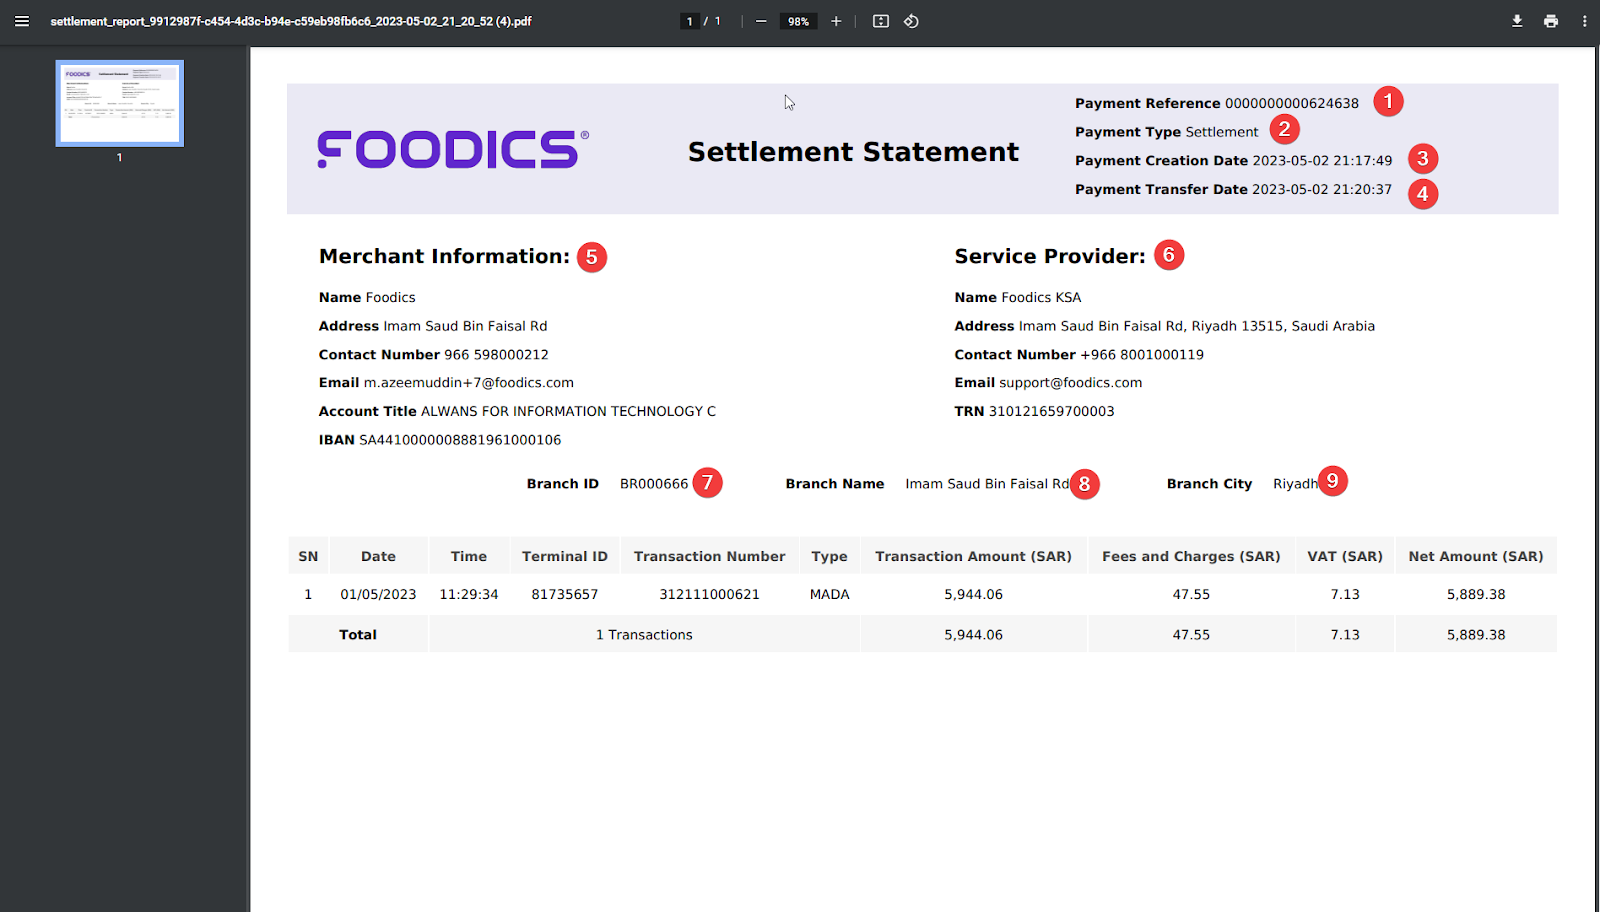Image resolution: width=1600 pixels, height=912 pixels.
Task: Select the Total row VAT 7.13
Action: pyautogui.click(x=1345, y=635)
